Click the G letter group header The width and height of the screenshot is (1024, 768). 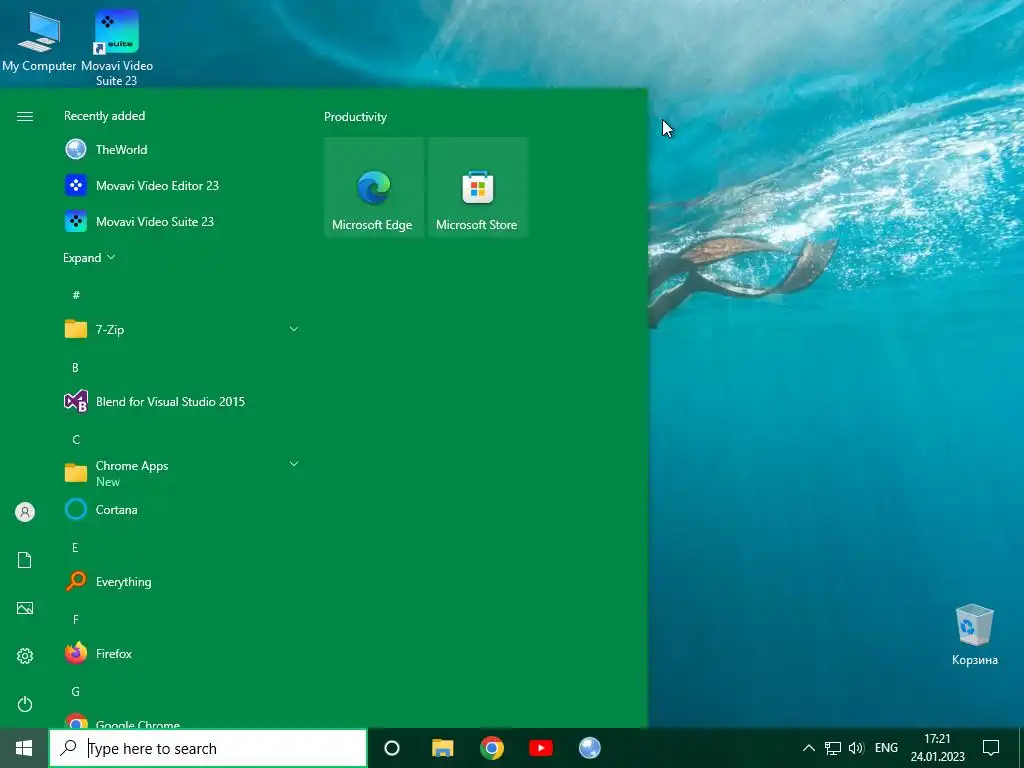[x=76, y=691]
